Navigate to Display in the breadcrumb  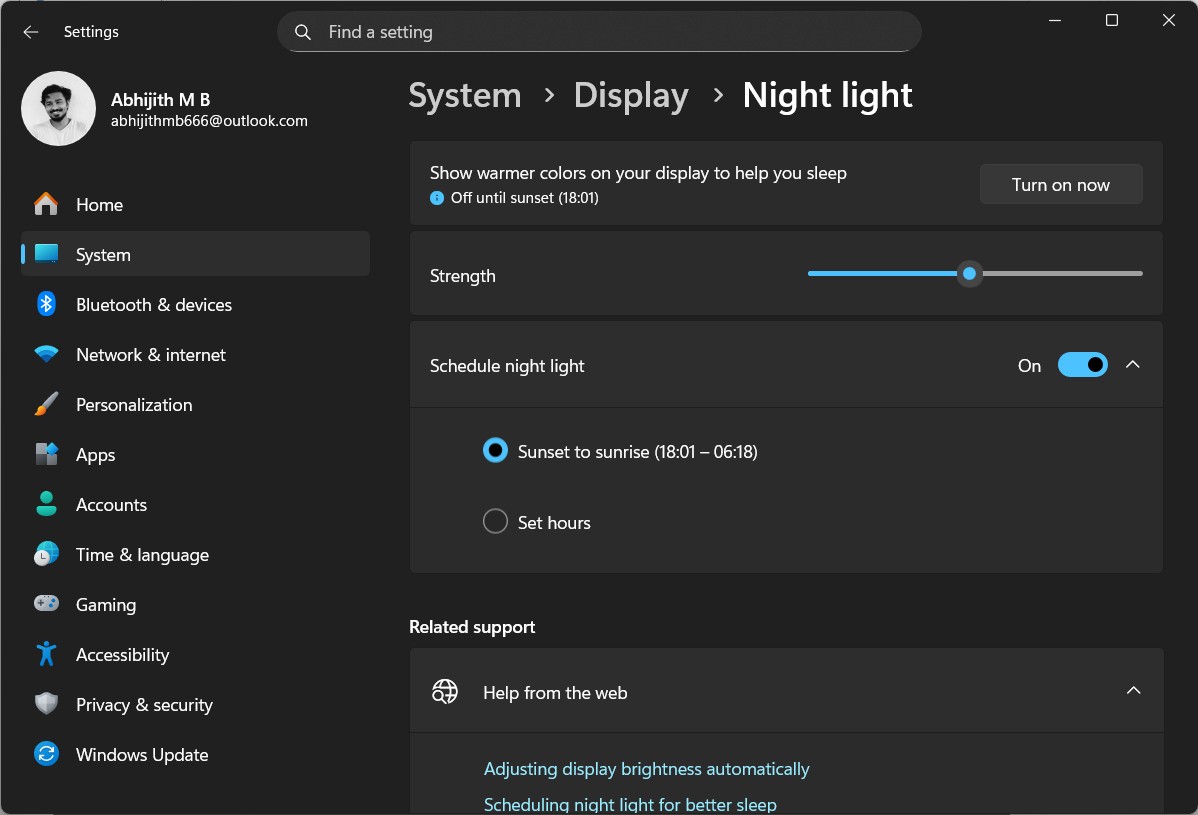[x=631, y=95]
